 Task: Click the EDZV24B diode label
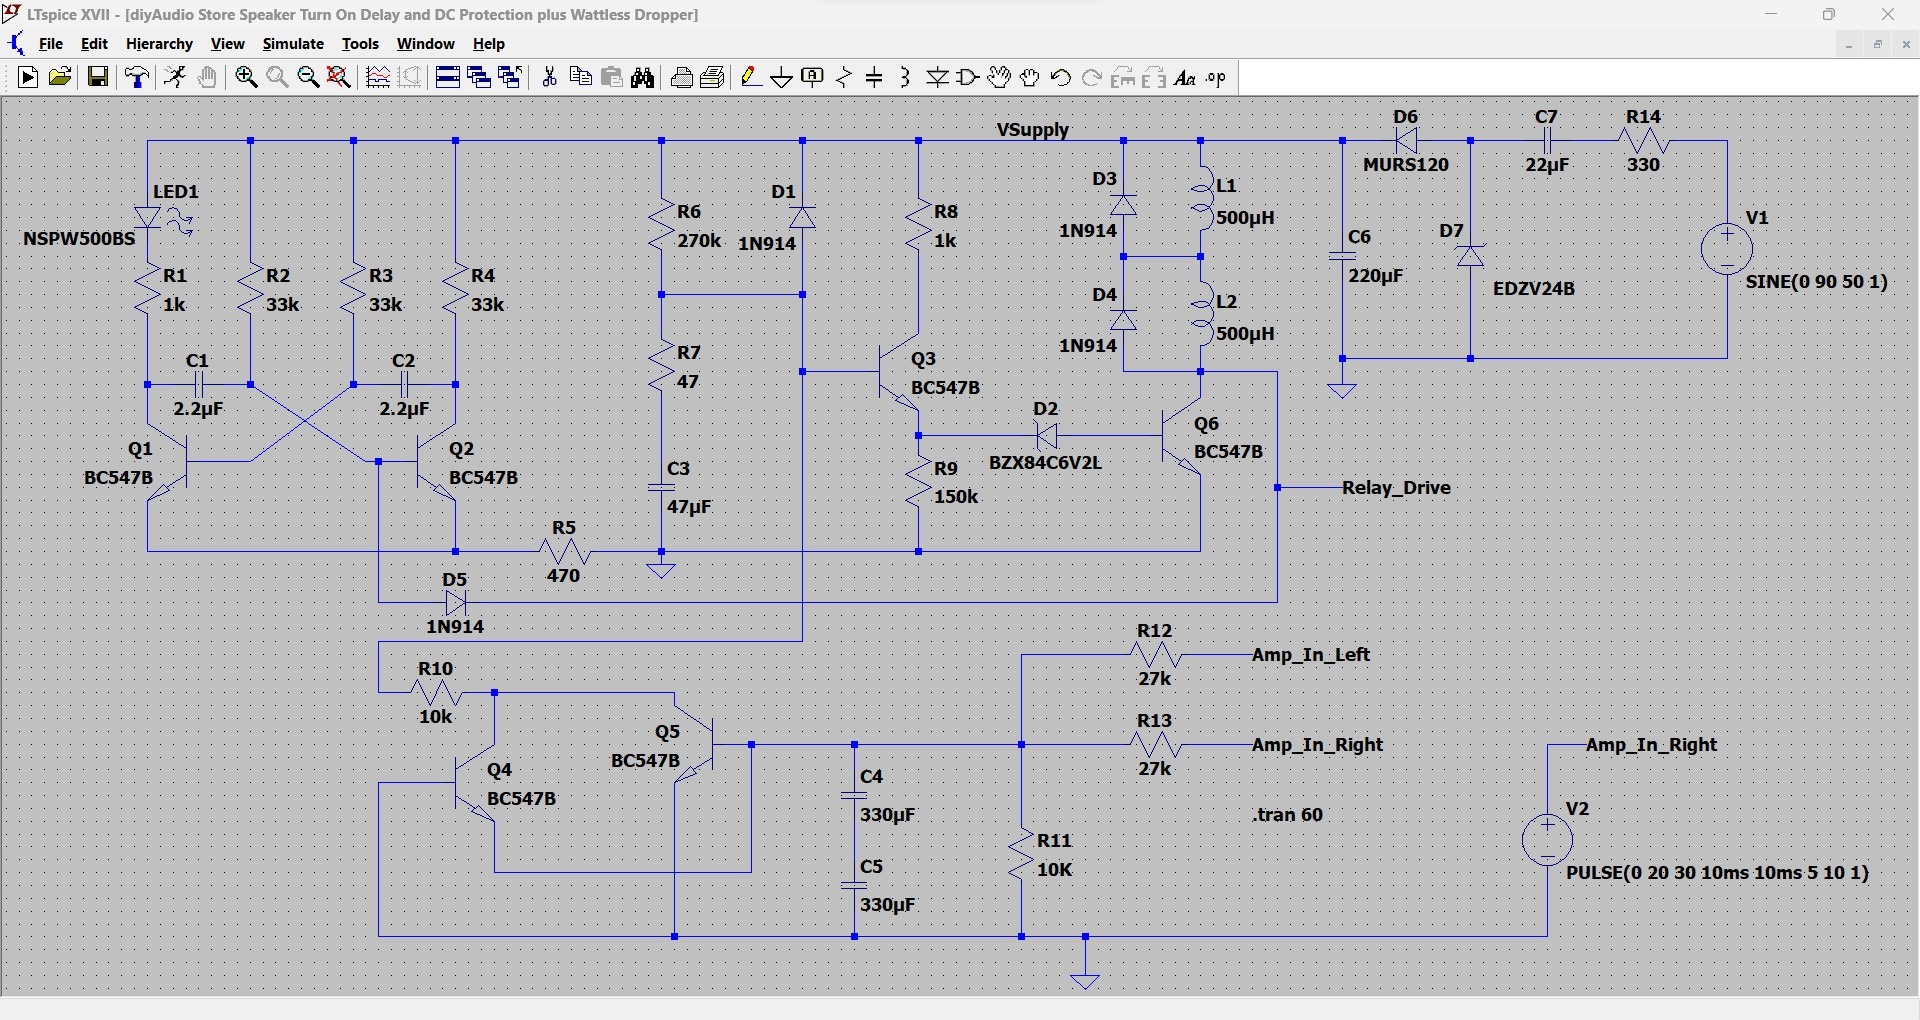point(1534,289)
